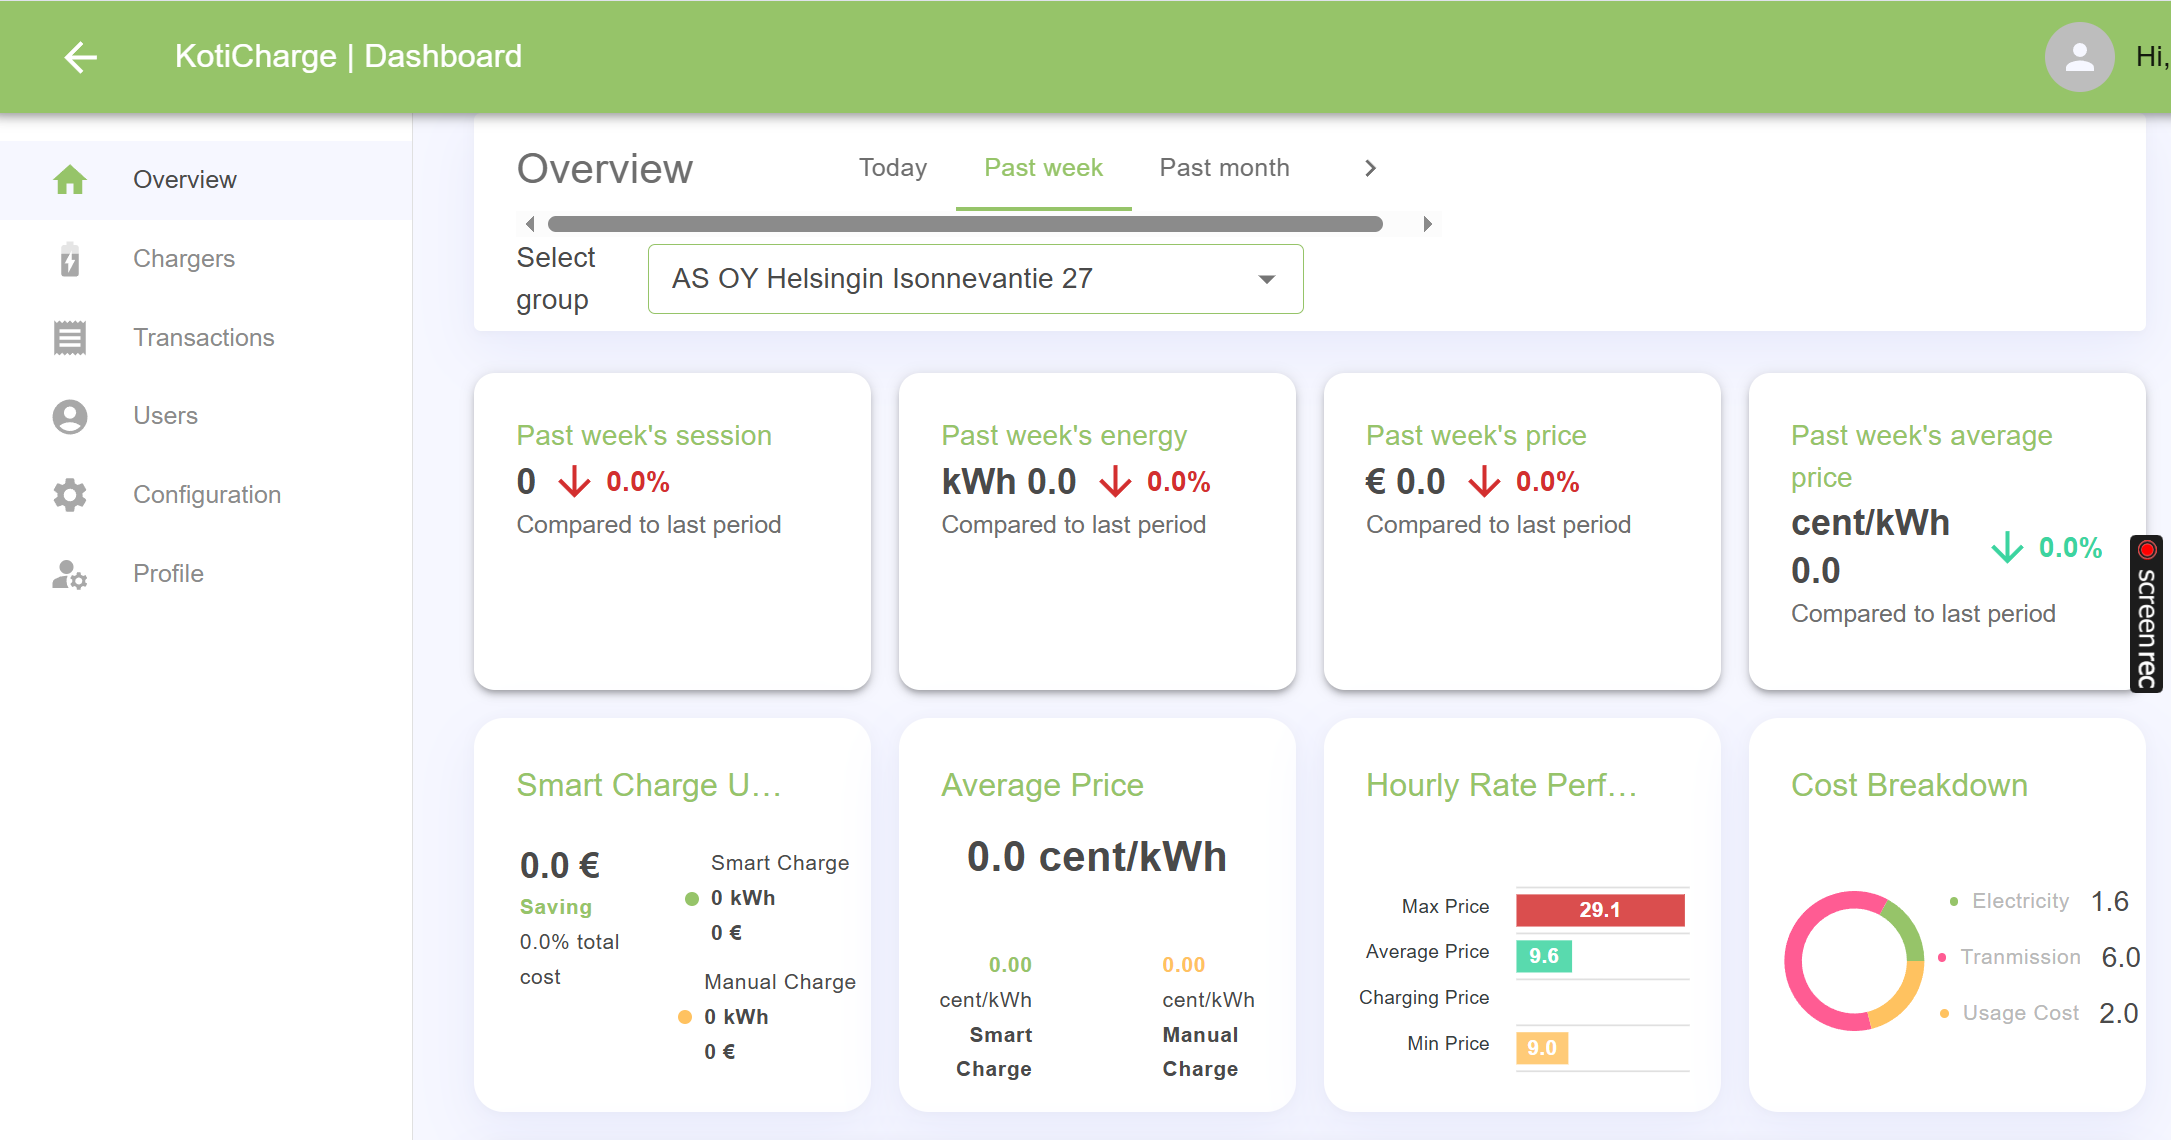The image size is (2171, 1140).
Task: Click the red down arrow in energy card
Action: (1115, 481)
